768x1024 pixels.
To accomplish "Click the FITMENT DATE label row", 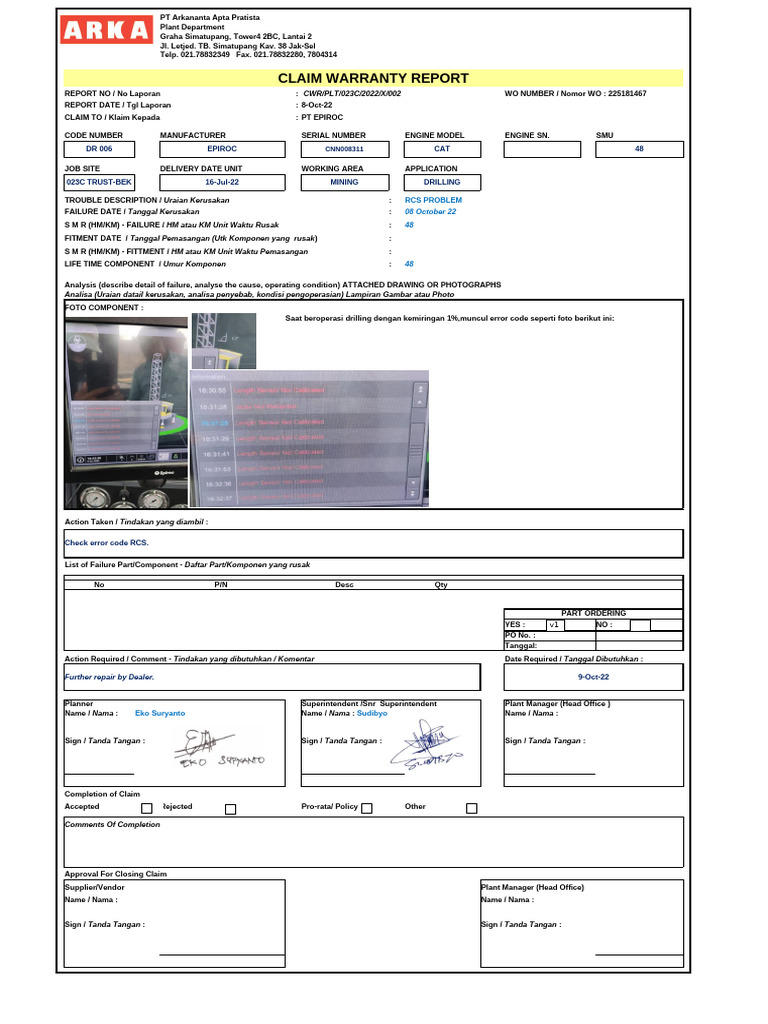I will [x=191, y=239].
